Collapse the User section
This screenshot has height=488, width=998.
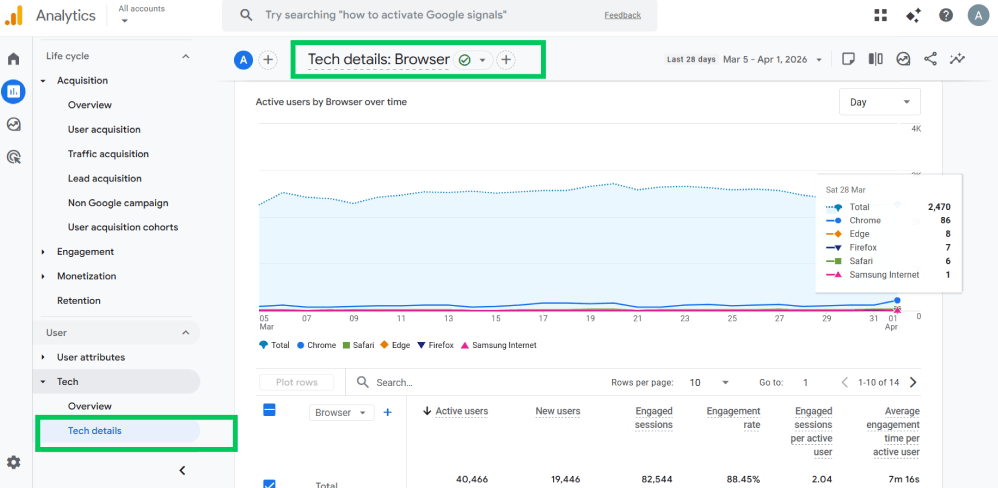point(185,332)
